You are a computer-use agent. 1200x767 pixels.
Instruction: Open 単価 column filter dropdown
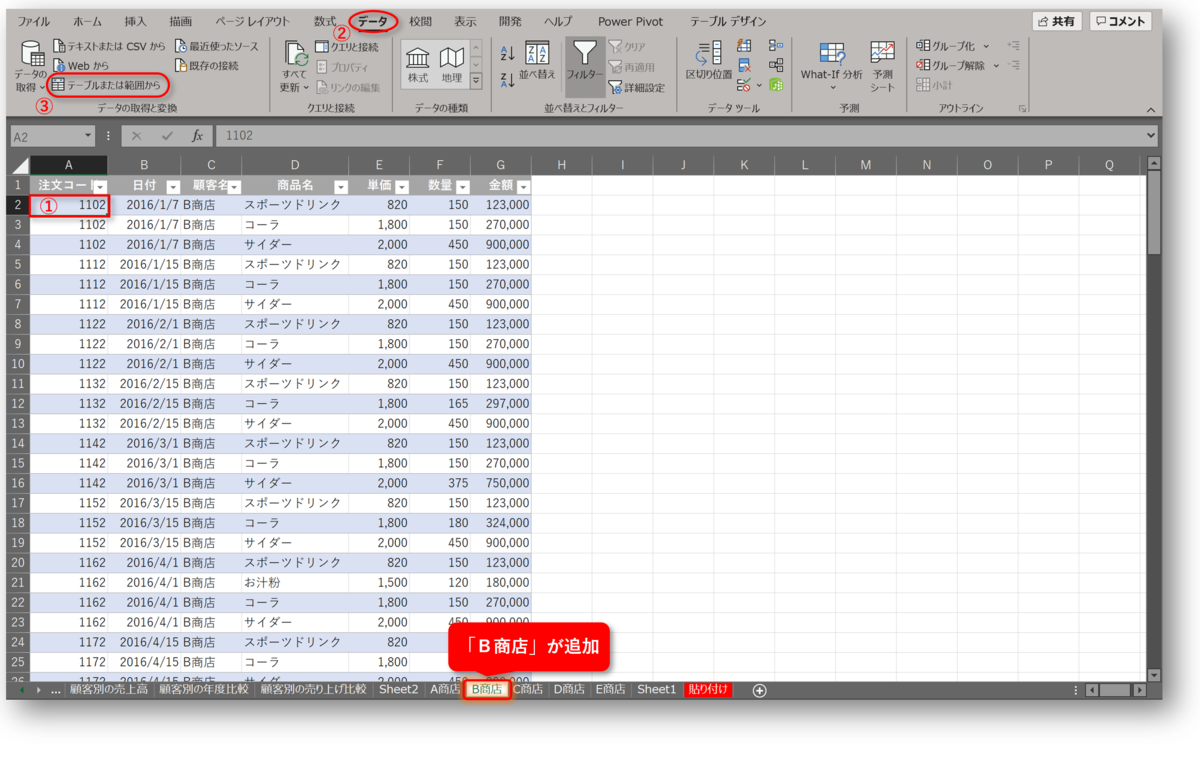click(x=402, y=187)
